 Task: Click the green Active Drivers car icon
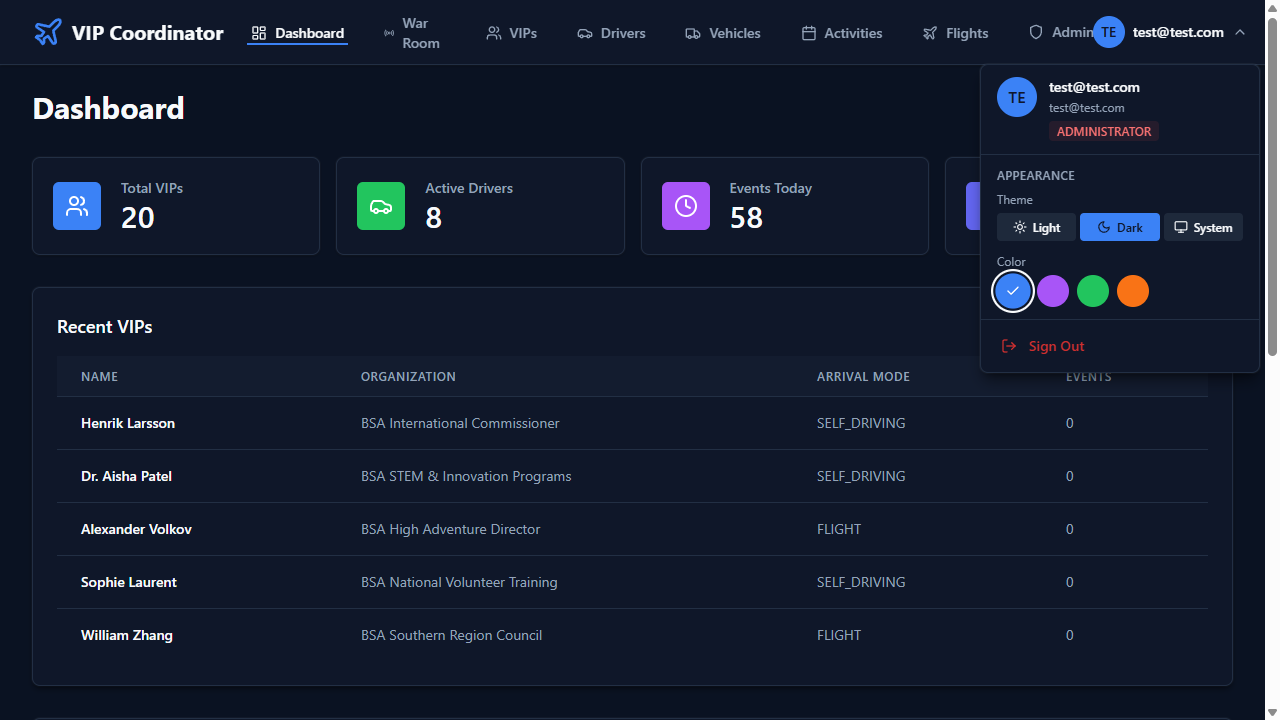point(381,206)
